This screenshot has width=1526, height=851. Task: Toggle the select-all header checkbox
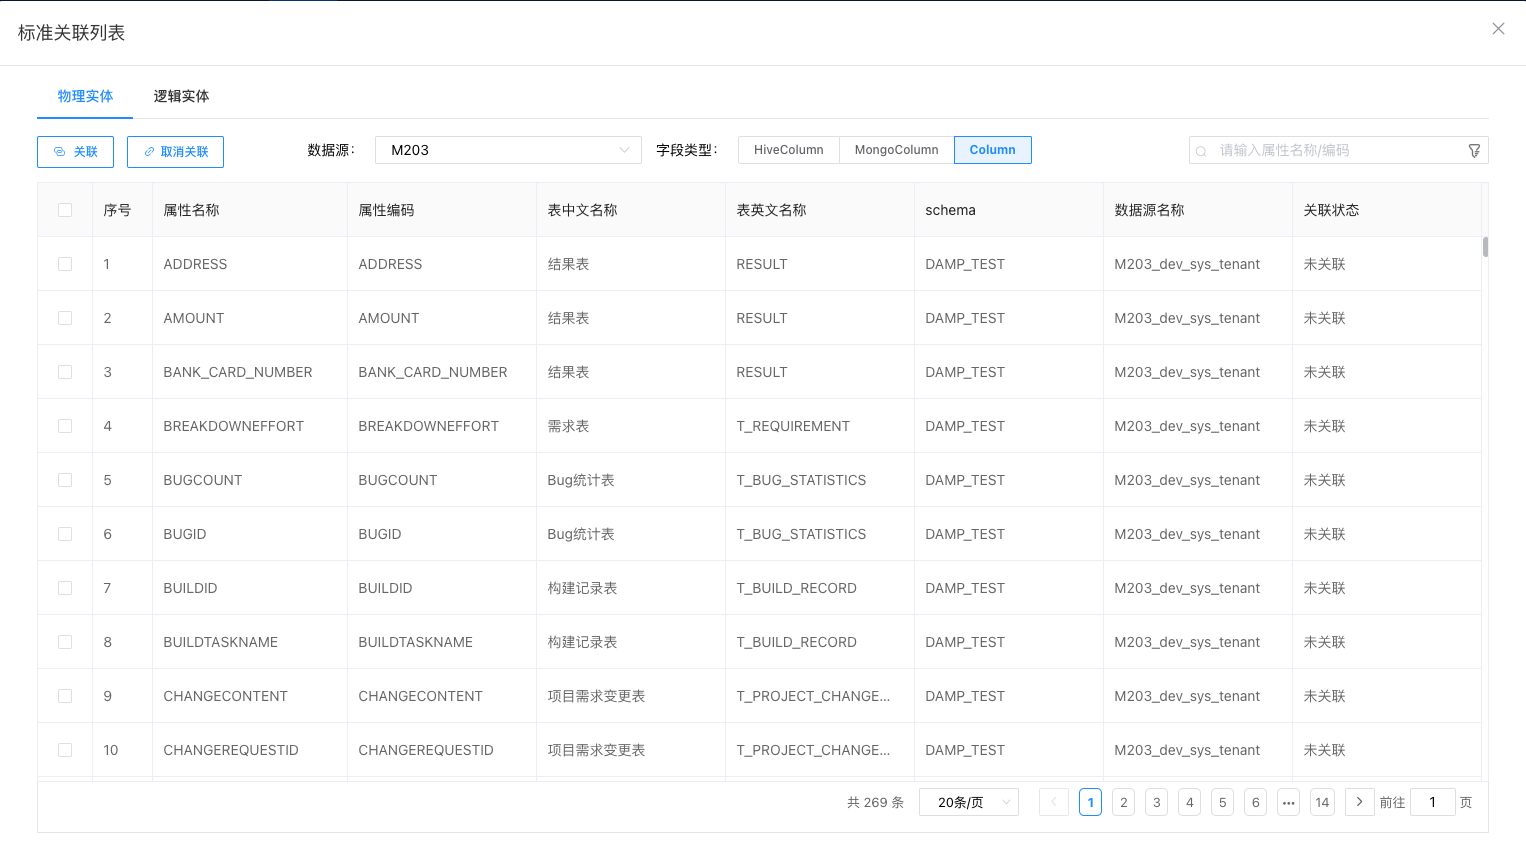click(x=65, y=210)
